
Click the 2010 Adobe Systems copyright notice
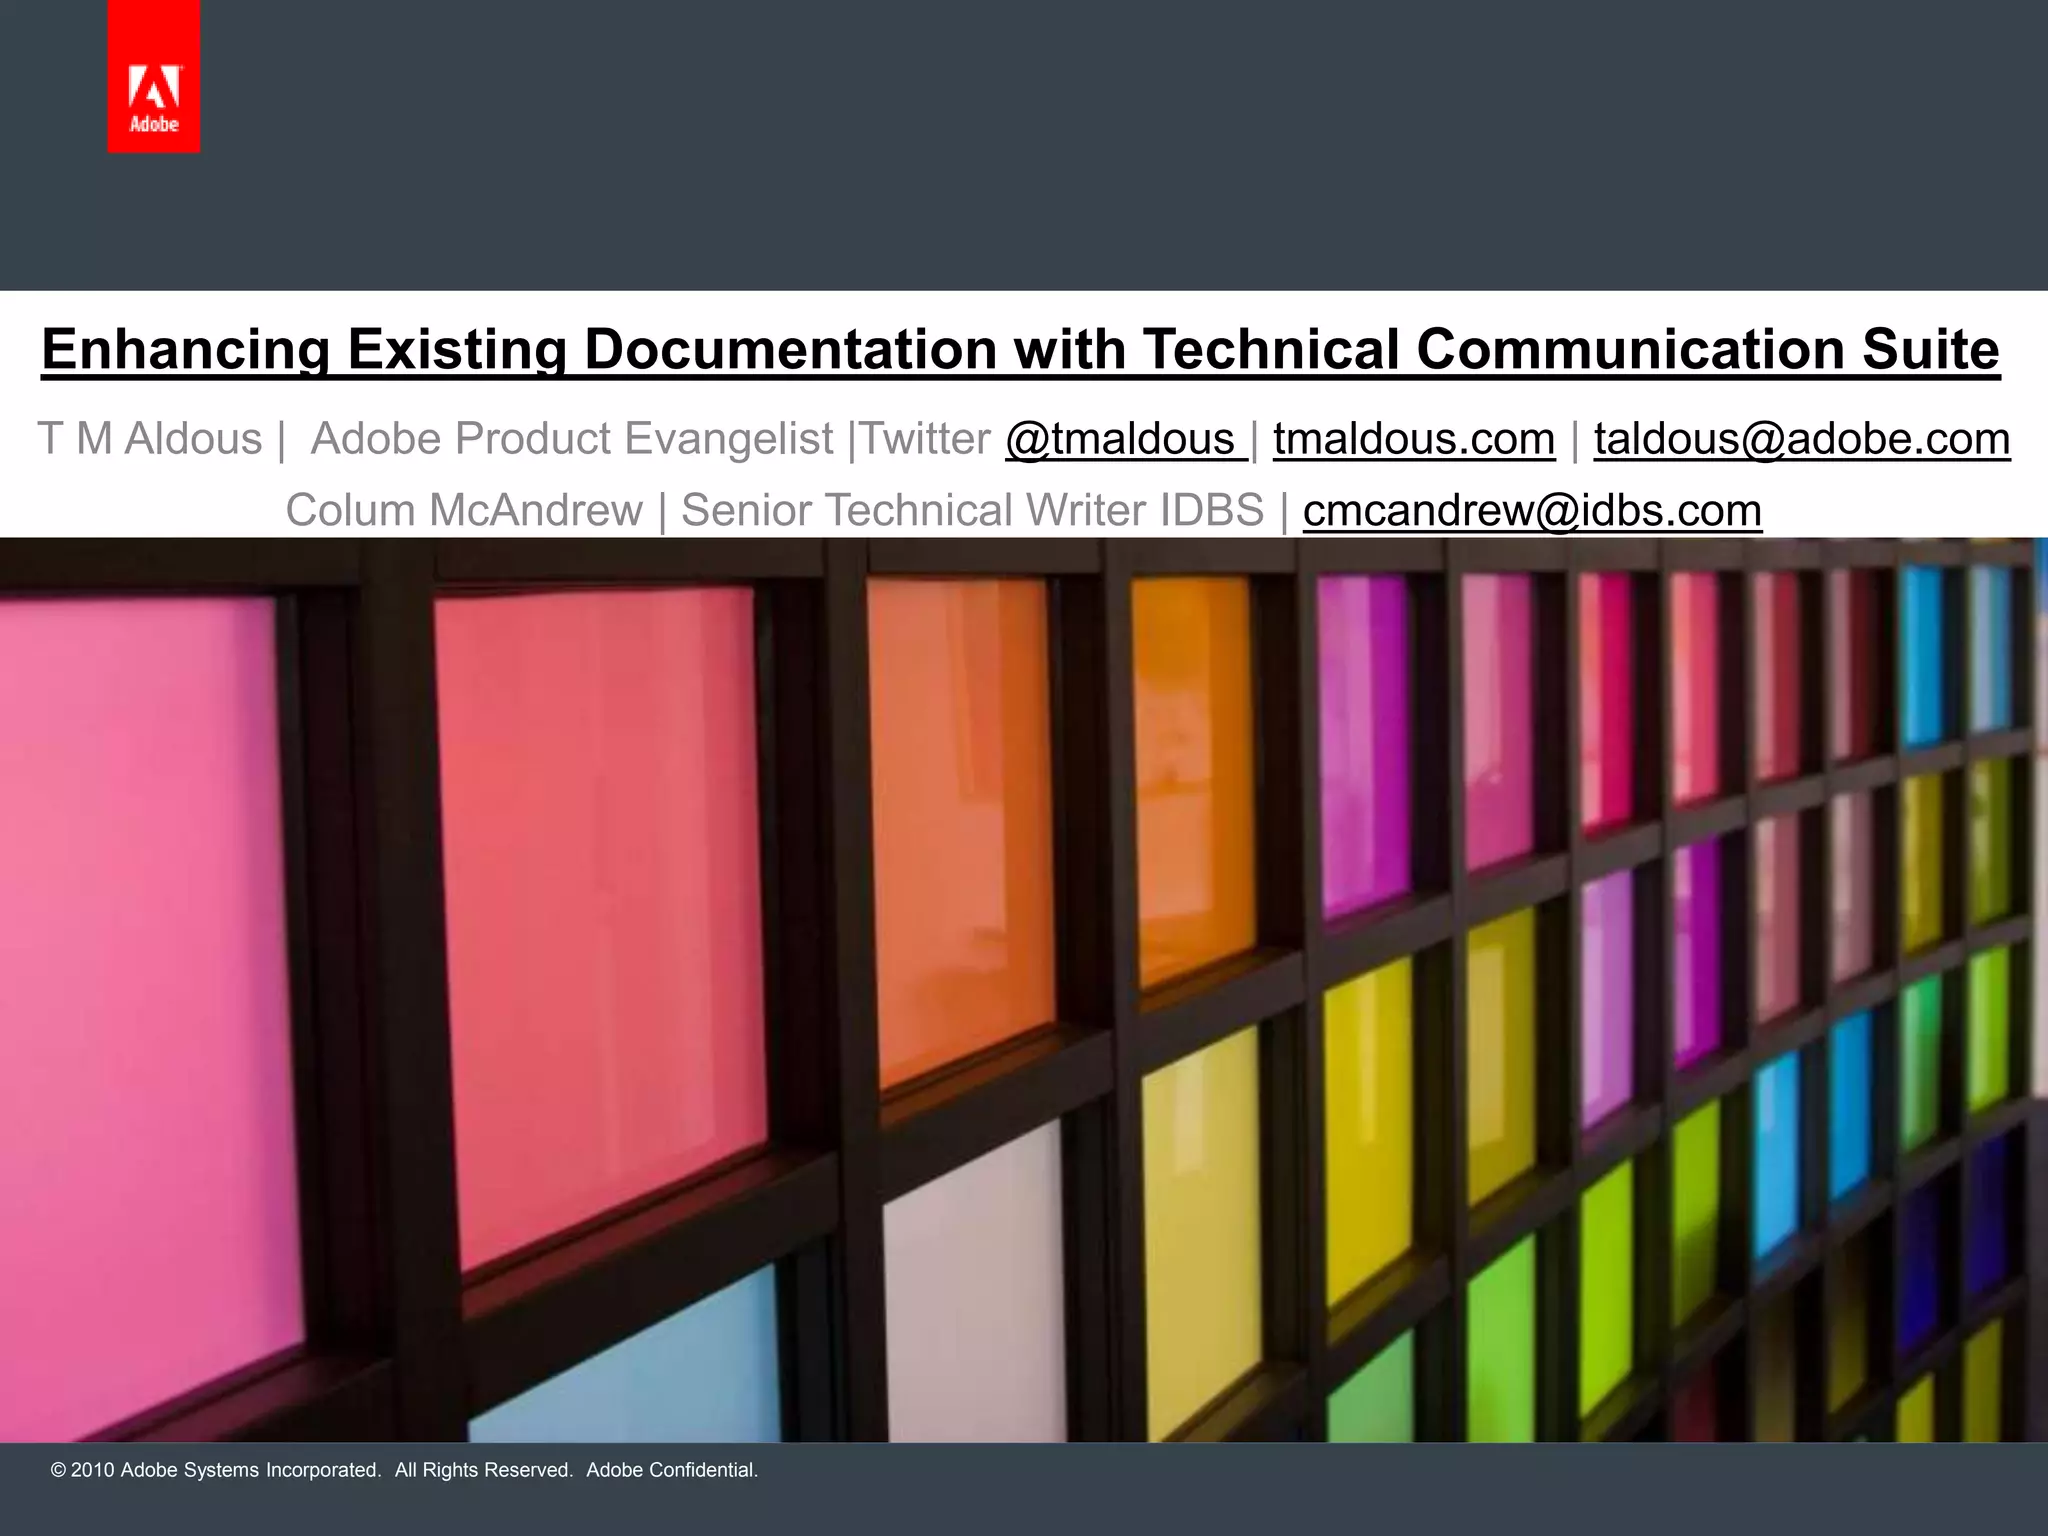coord(215,1470)
